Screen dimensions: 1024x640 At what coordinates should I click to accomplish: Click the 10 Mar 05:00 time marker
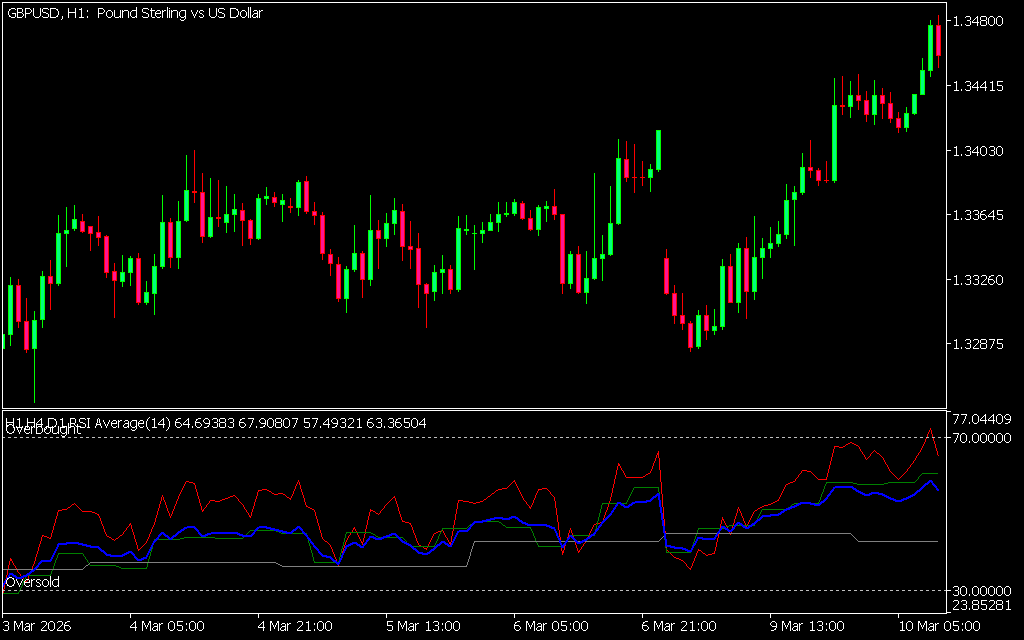[x=937, y=626]
